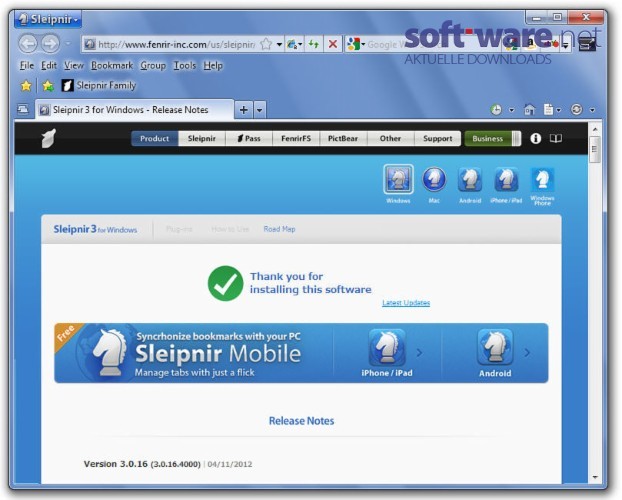This screenshot has height=500, width=622.
Task: Open the Edit menu
Action: (49, 65)
